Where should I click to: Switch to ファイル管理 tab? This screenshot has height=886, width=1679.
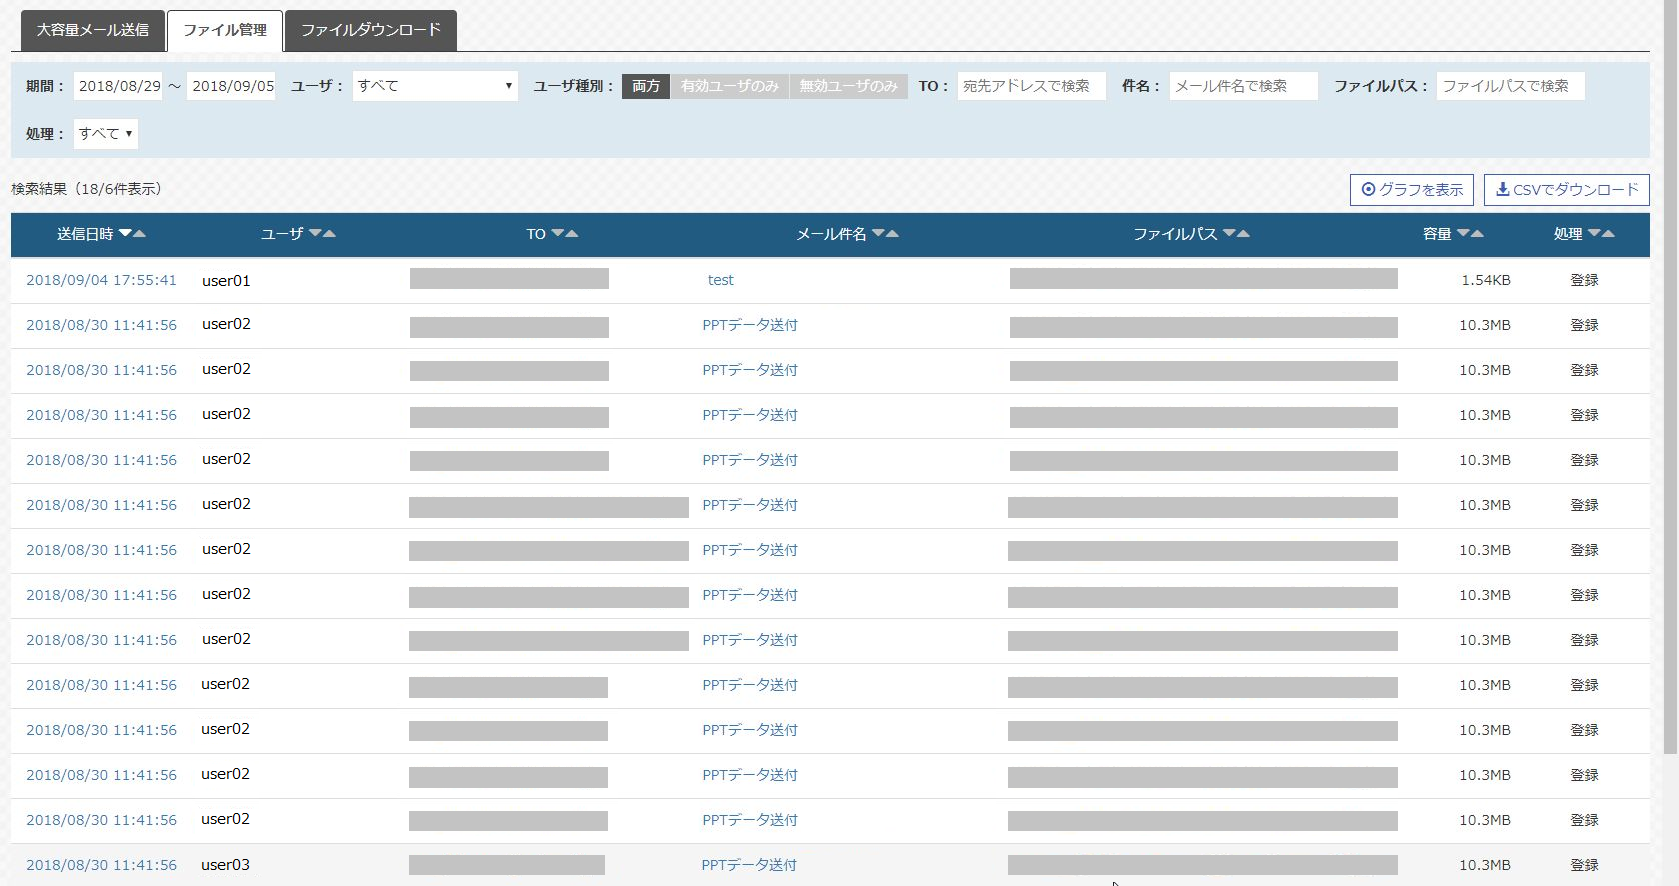pyautogui.click(x=225, y=30)
